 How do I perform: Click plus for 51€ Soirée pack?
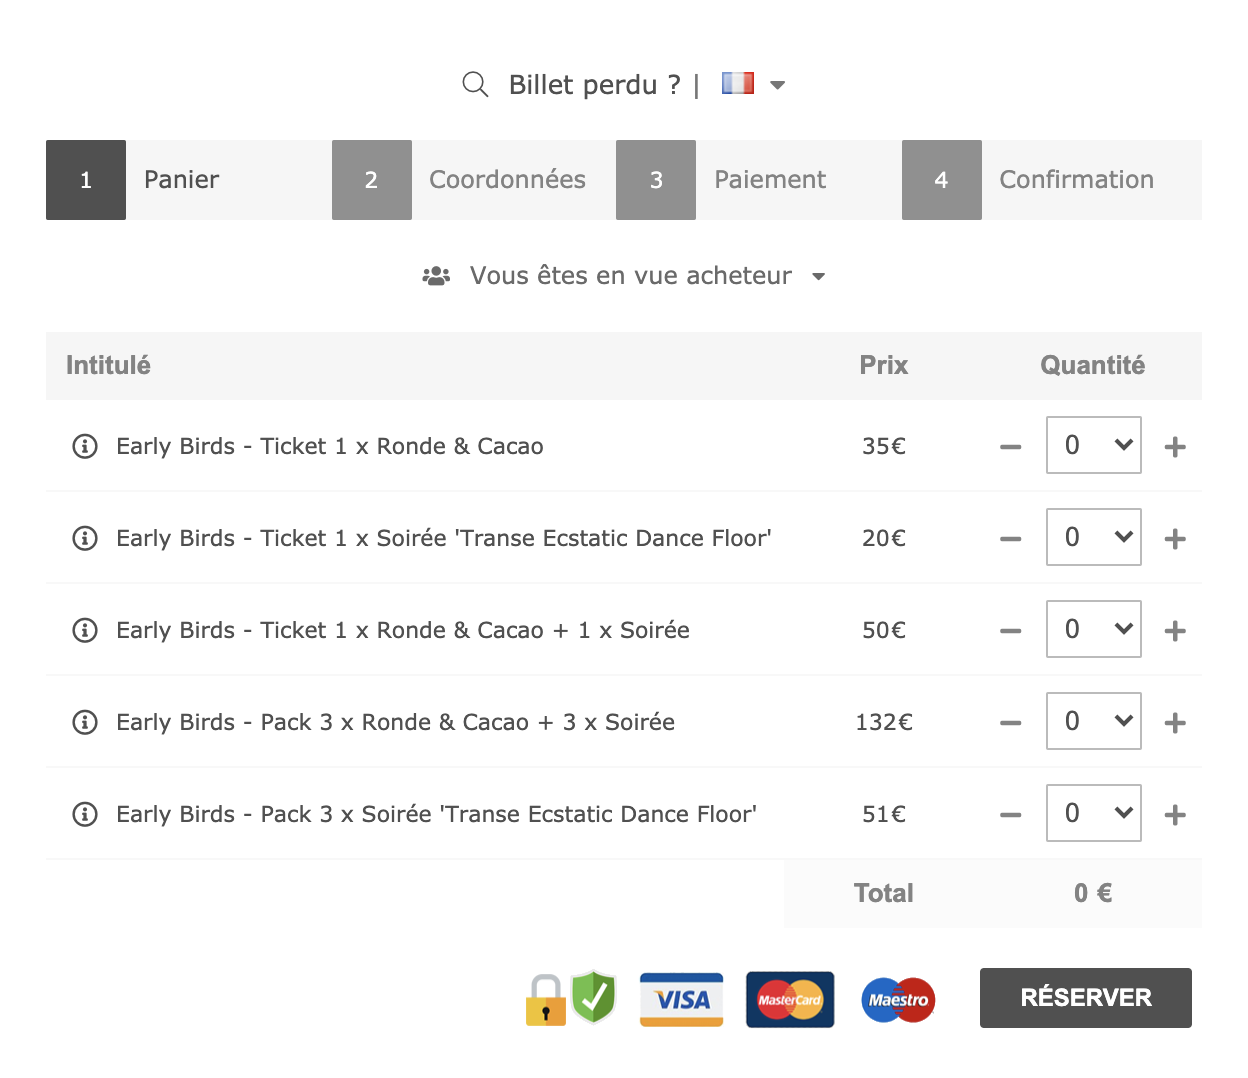[1175, 815]
